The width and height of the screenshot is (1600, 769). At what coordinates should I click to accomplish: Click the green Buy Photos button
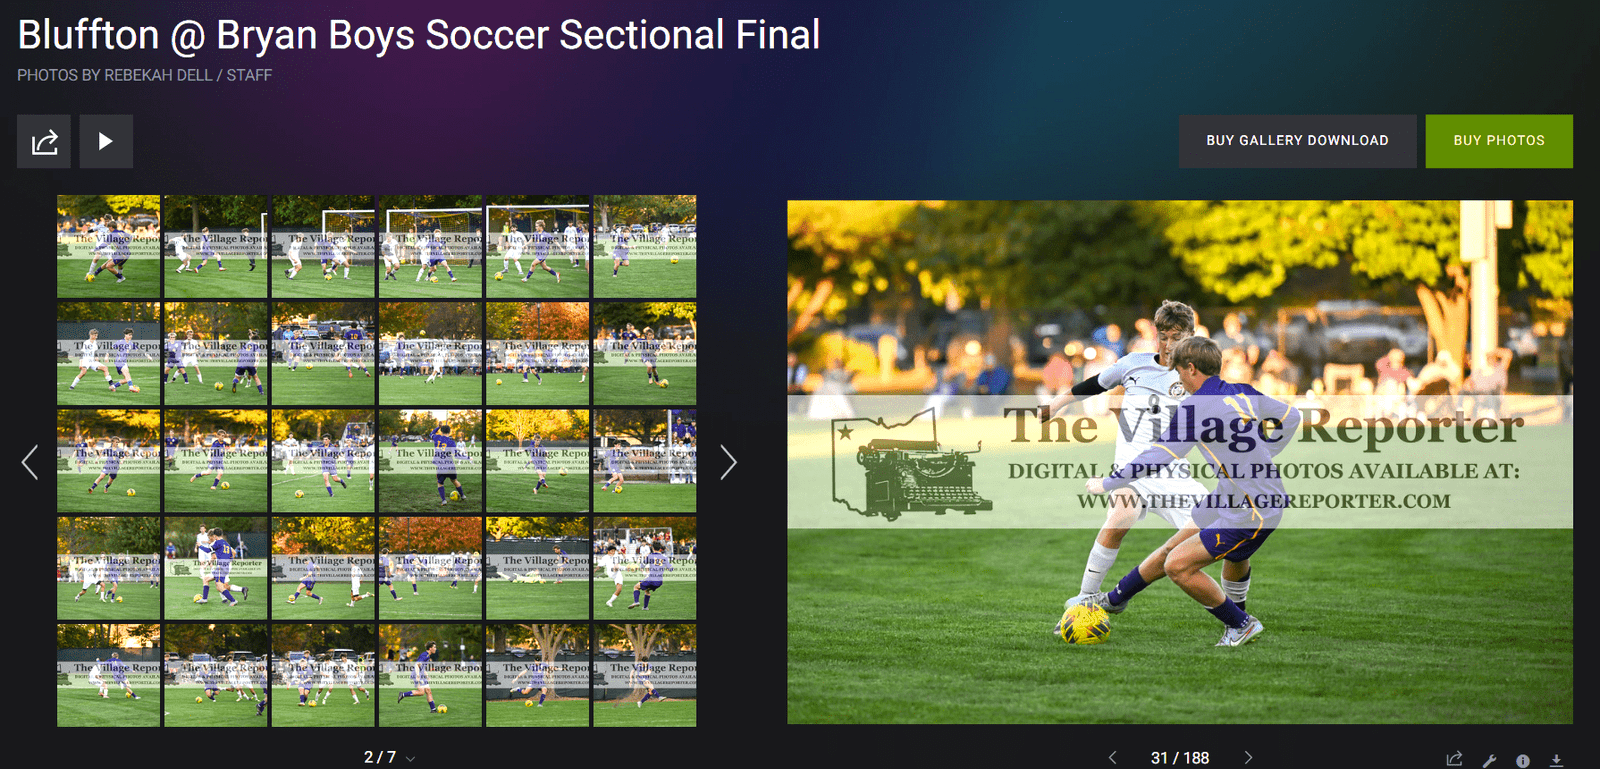click(1499, 141)
